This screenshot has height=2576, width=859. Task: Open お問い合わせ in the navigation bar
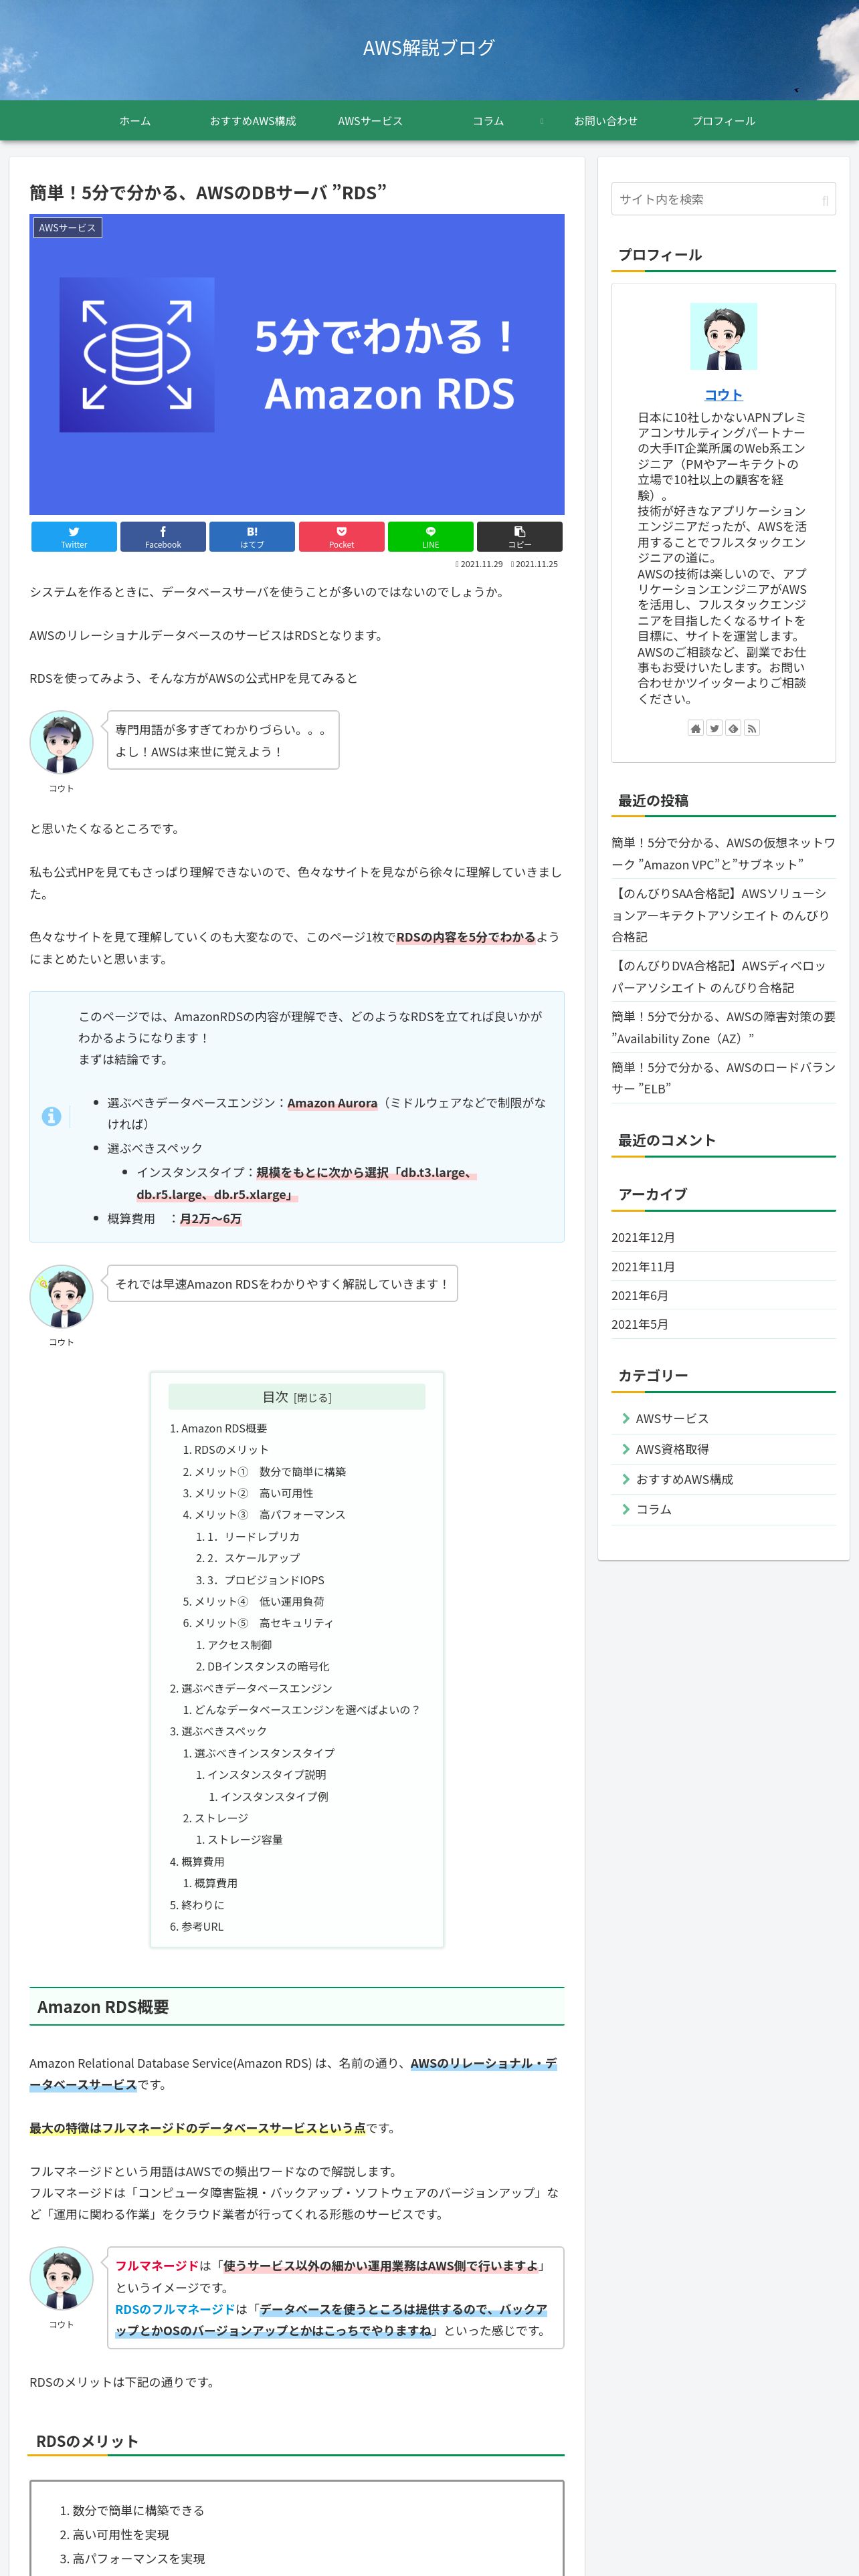606,121
